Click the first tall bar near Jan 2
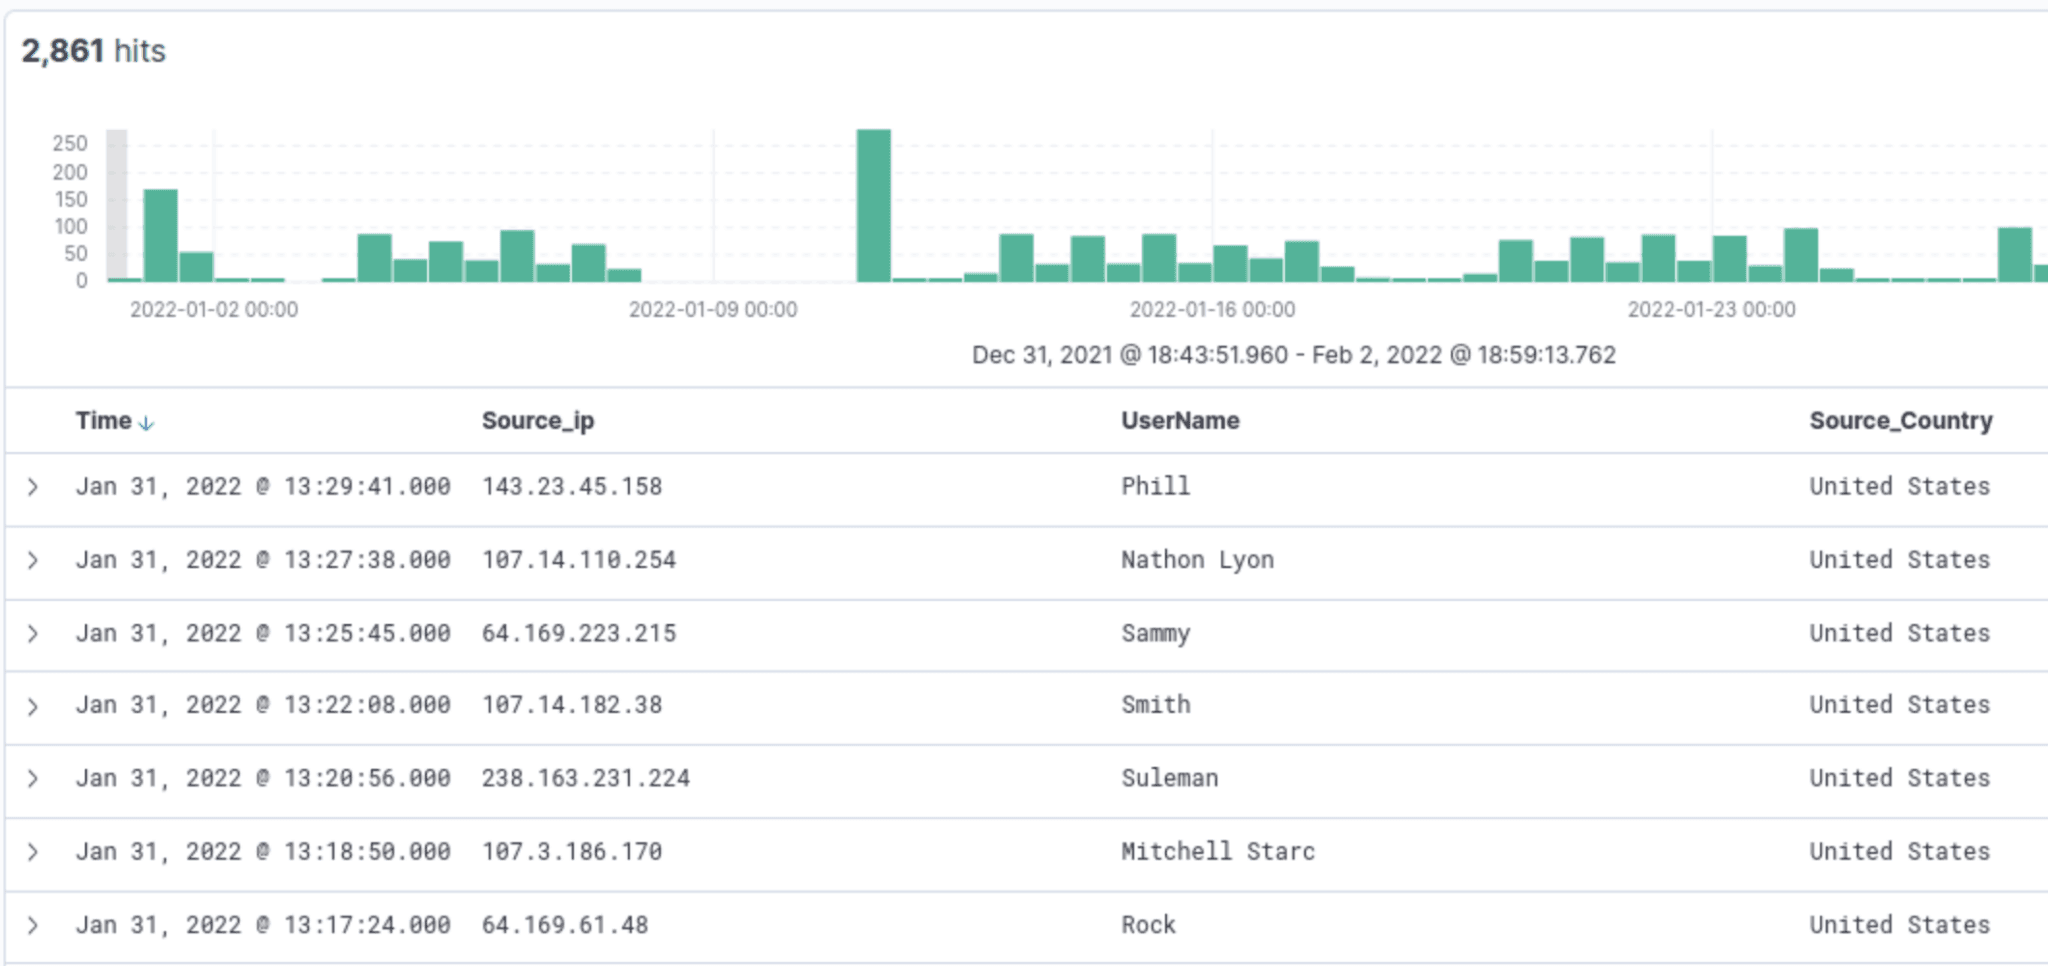Screen dimensions: 2048x966 pos(161,230)
